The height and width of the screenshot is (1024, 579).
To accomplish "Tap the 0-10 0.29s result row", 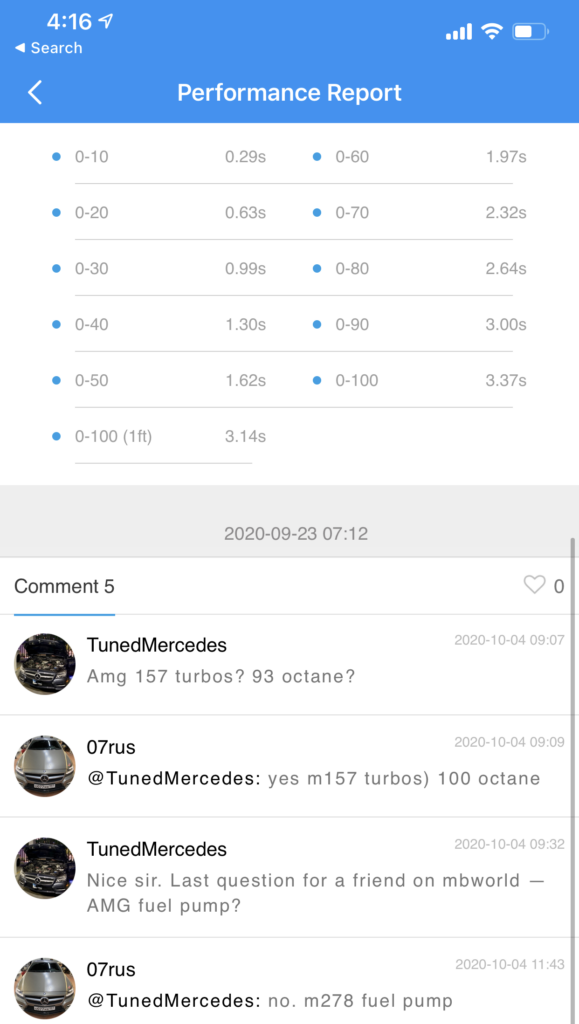I will tap(160, 157).
